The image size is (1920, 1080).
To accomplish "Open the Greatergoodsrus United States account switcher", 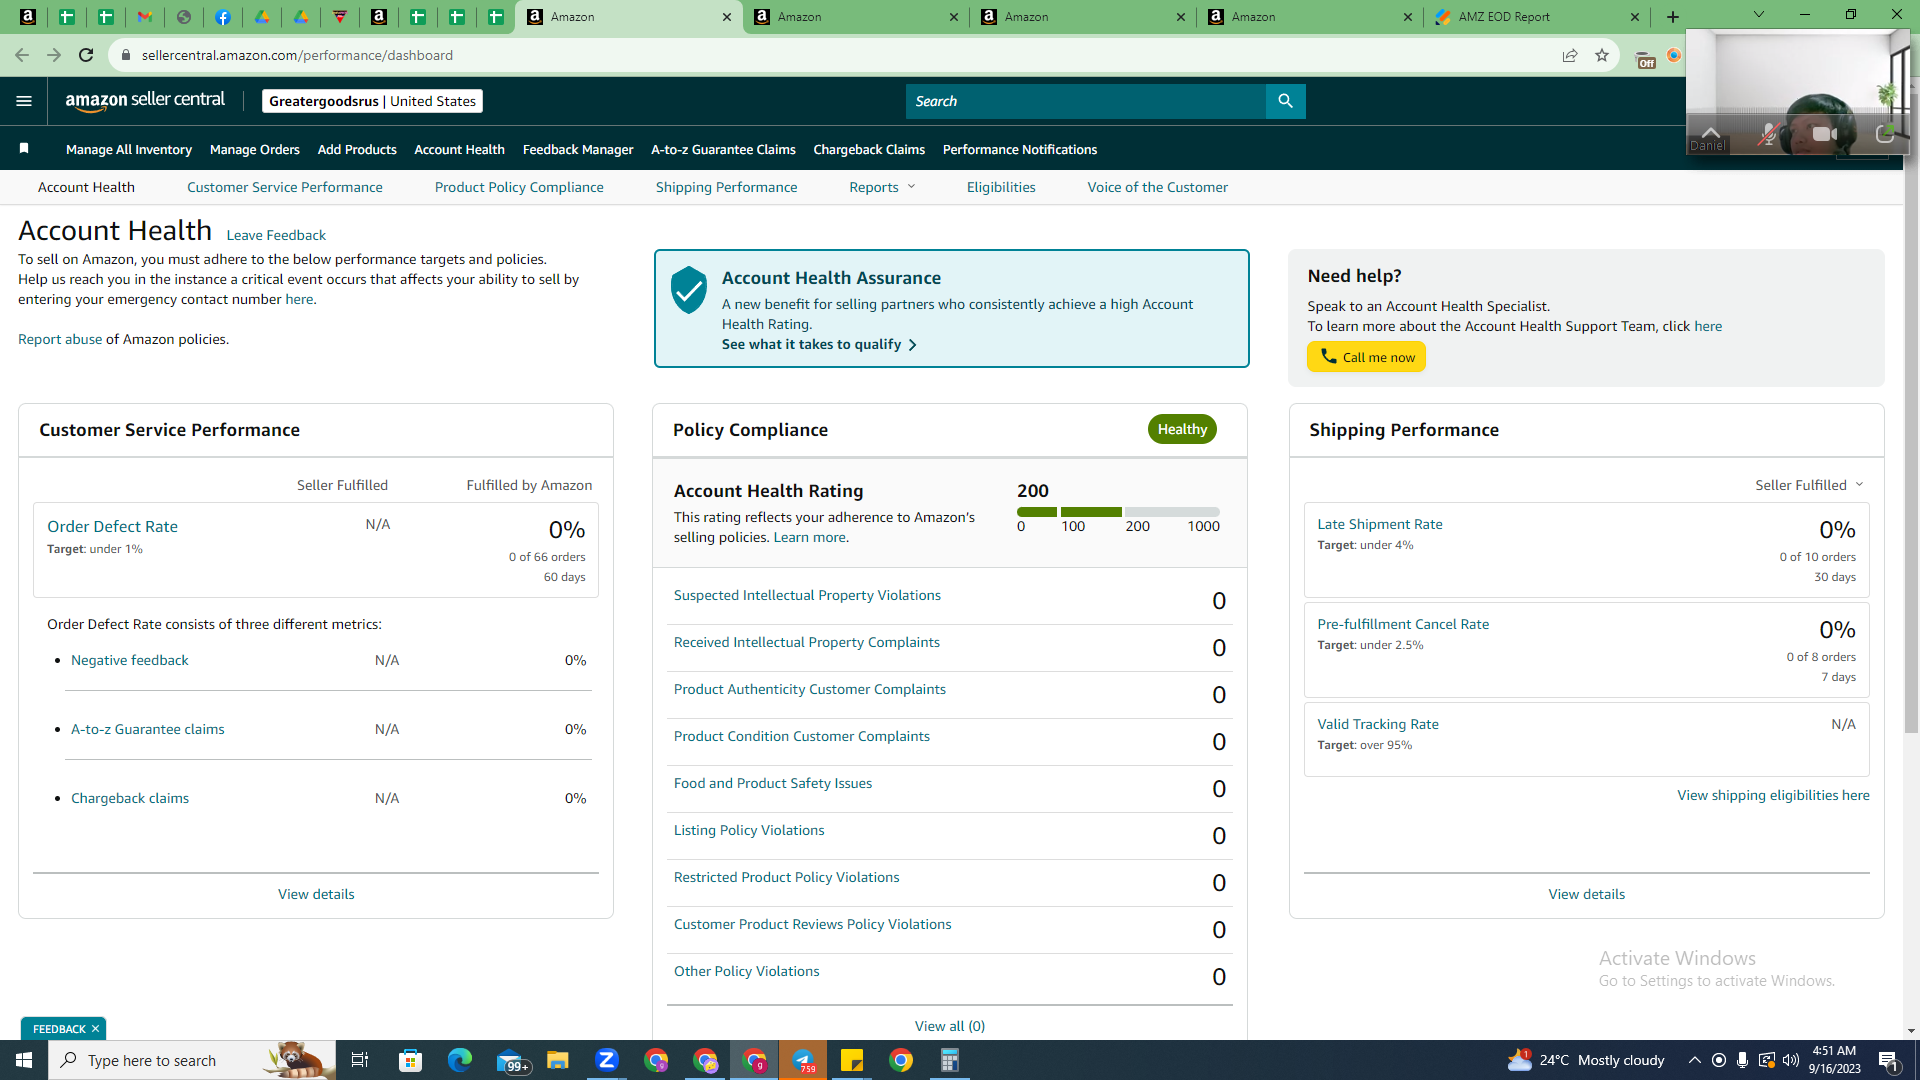I will 372,101.
